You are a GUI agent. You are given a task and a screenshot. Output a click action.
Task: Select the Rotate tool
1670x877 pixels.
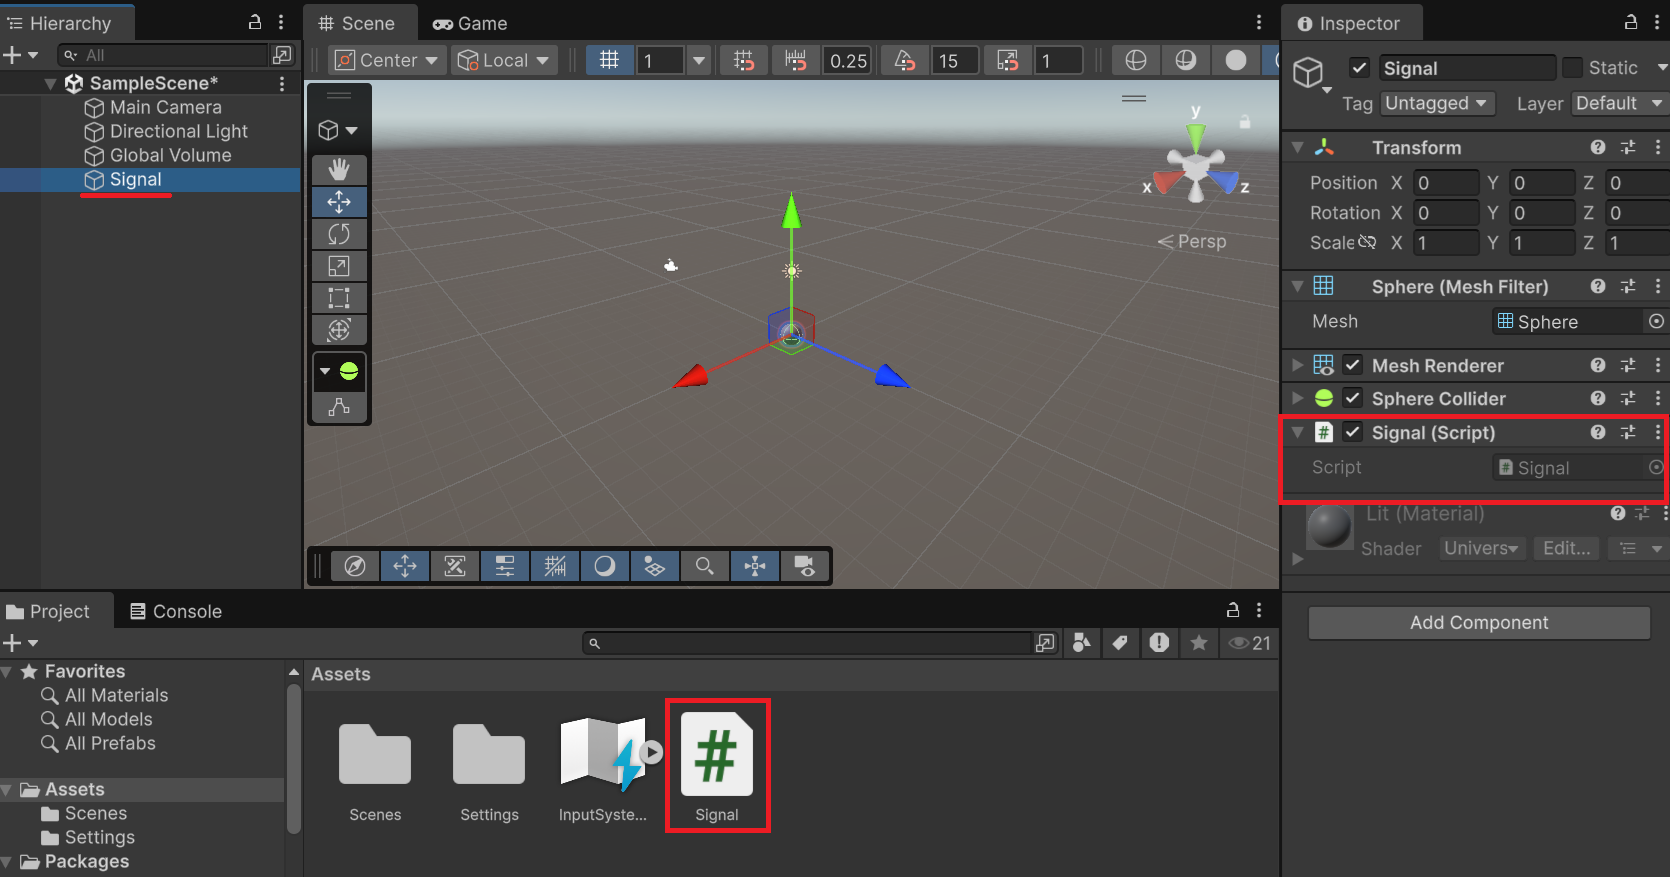tap(339, 234)
